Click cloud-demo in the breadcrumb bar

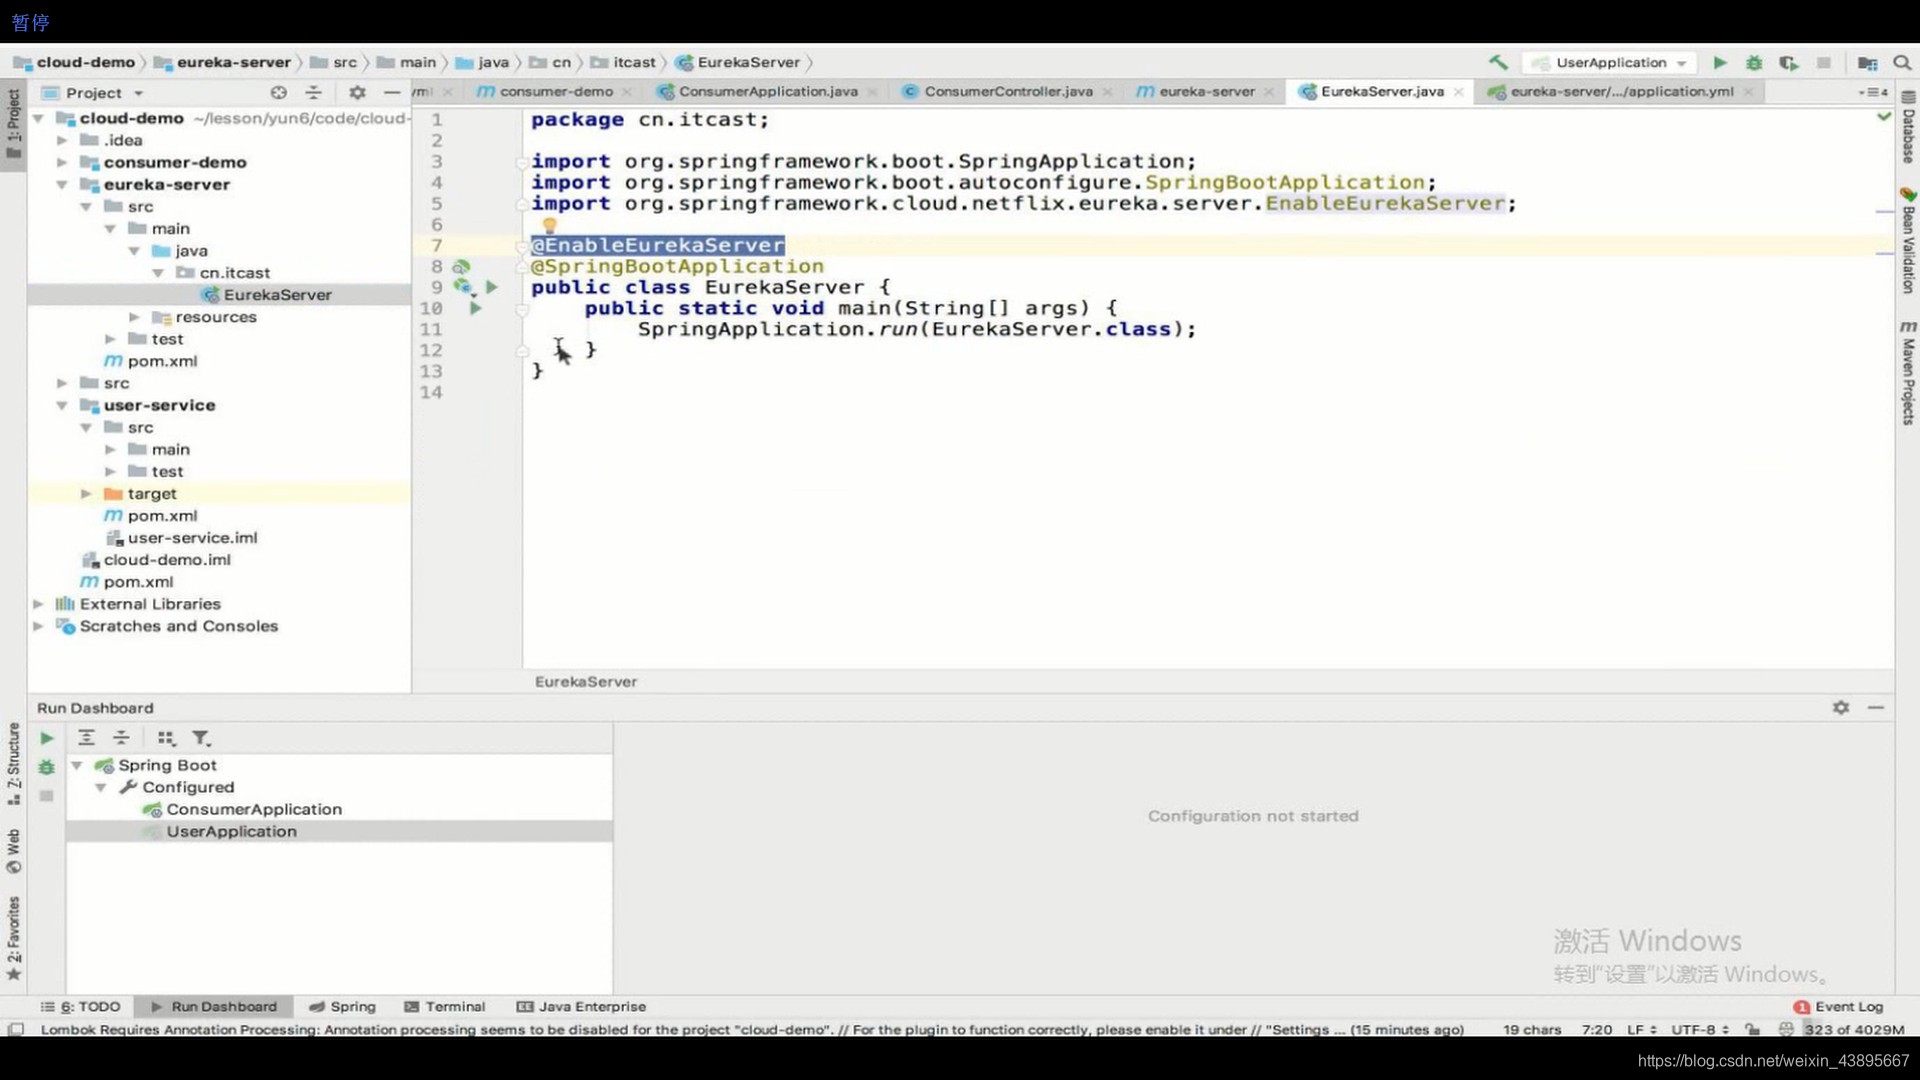[x=86, y=62]
